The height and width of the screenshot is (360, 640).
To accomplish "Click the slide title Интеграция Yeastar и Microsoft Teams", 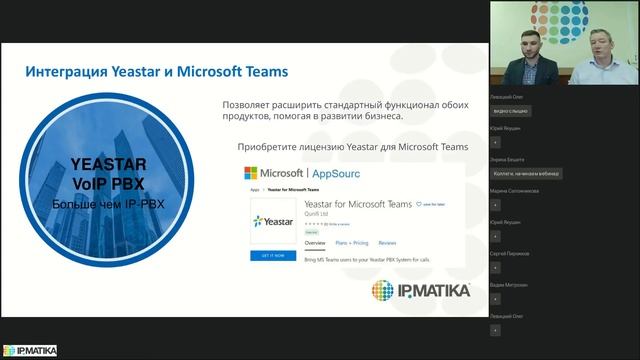I will 157,71.
